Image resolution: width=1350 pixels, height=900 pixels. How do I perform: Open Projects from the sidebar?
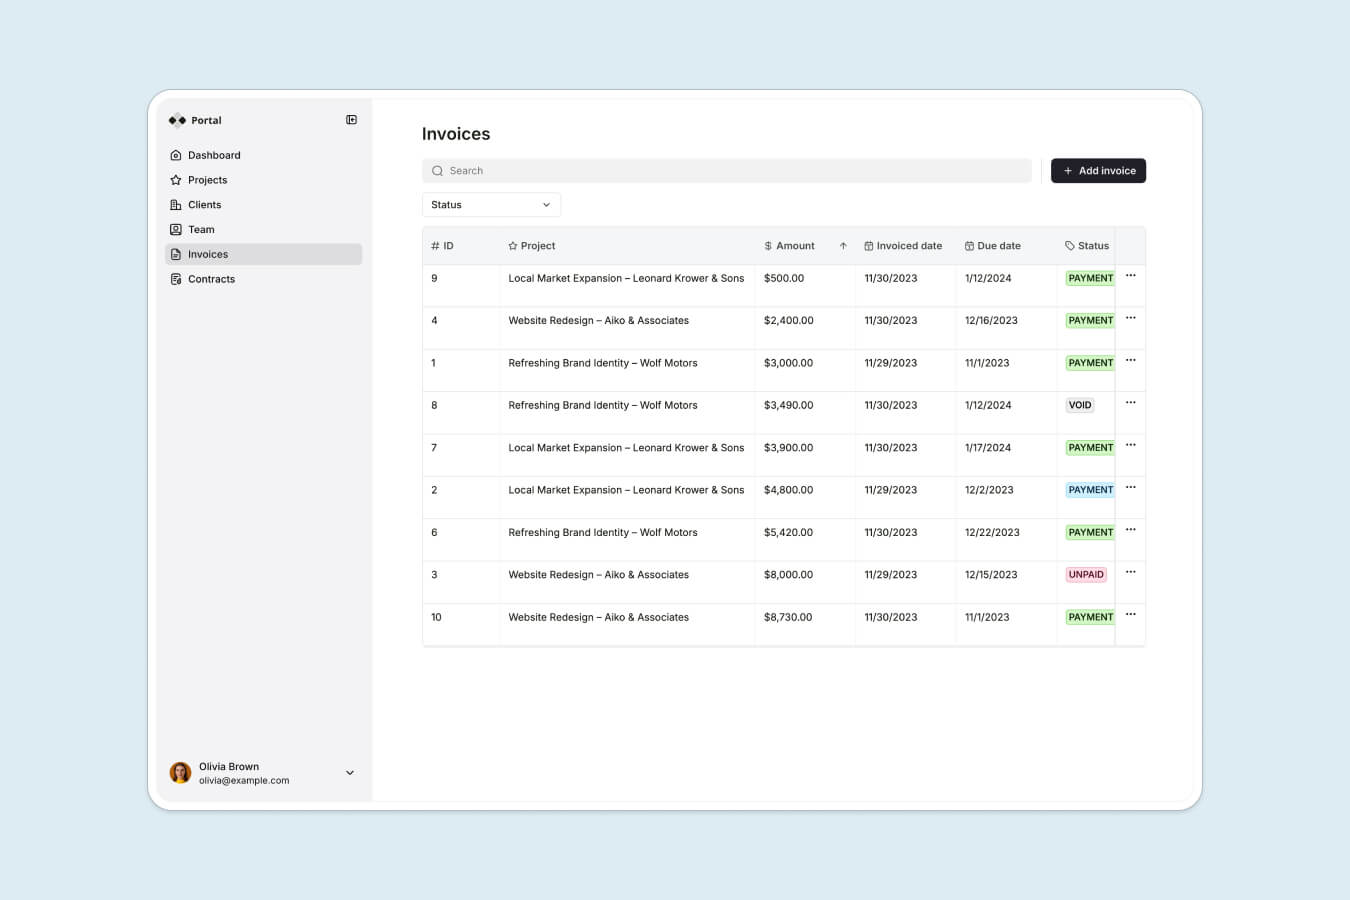[263, 180]
